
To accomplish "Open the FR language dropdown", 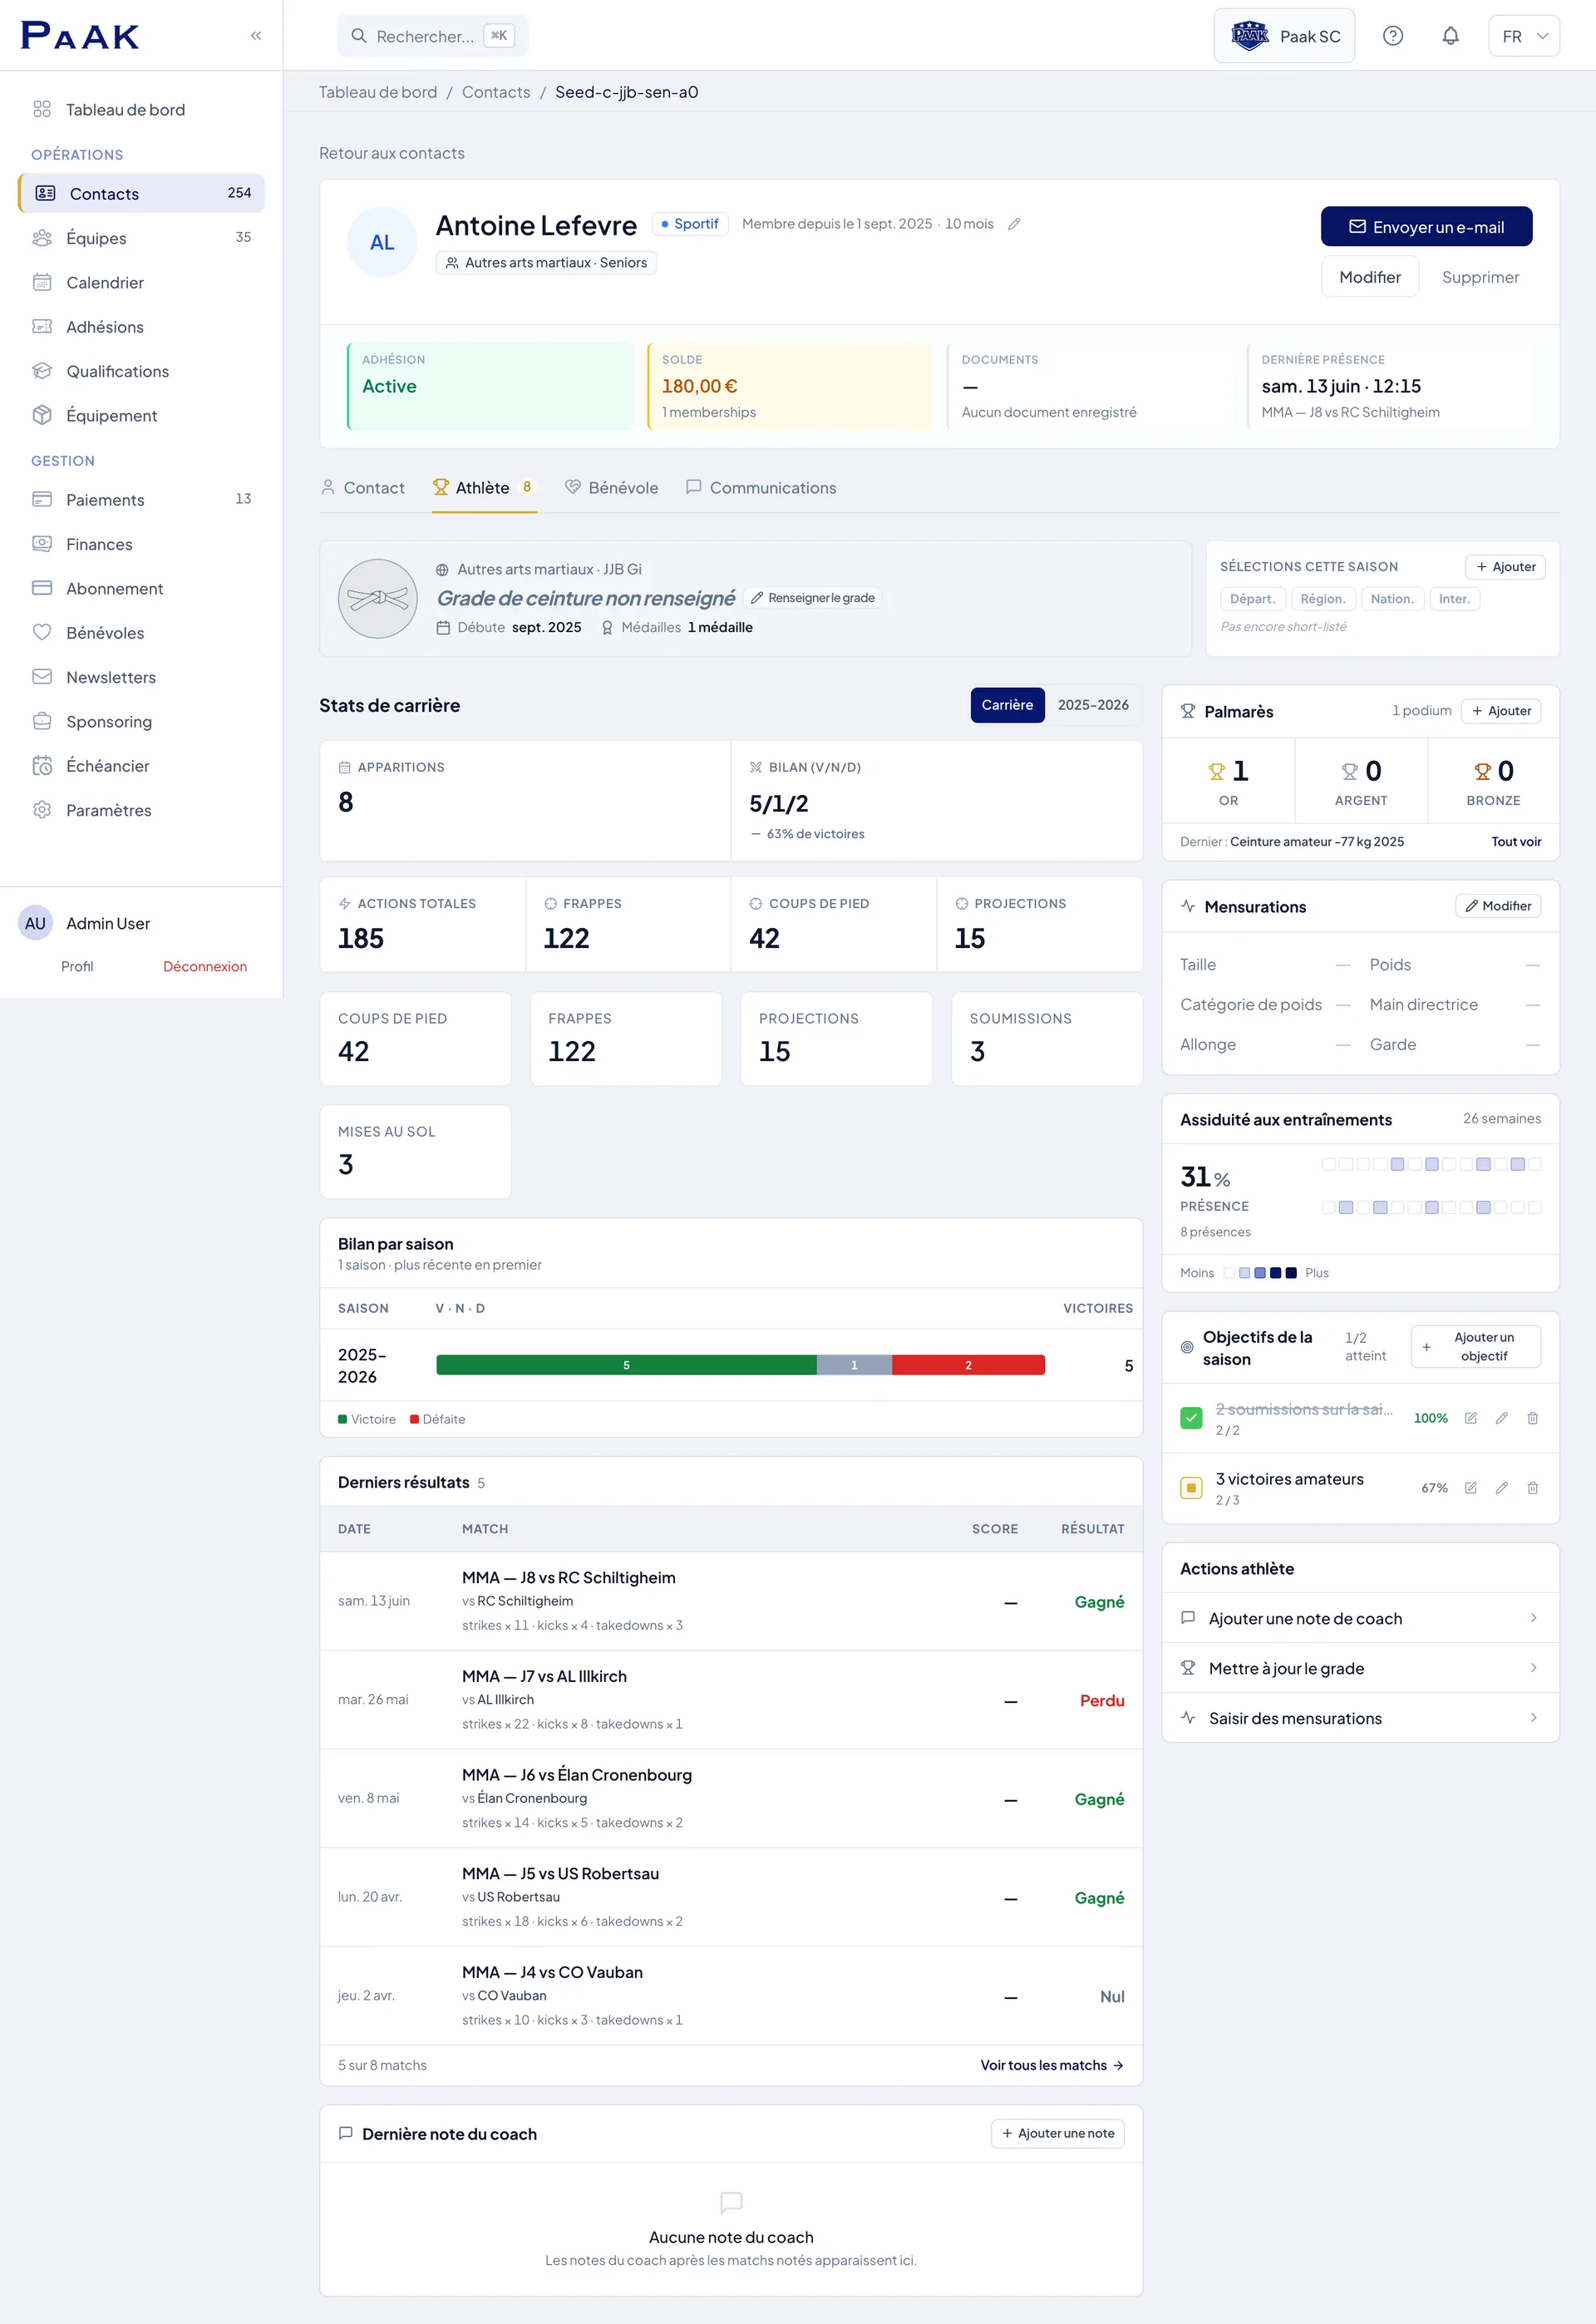I will (x=1523, y=36).
